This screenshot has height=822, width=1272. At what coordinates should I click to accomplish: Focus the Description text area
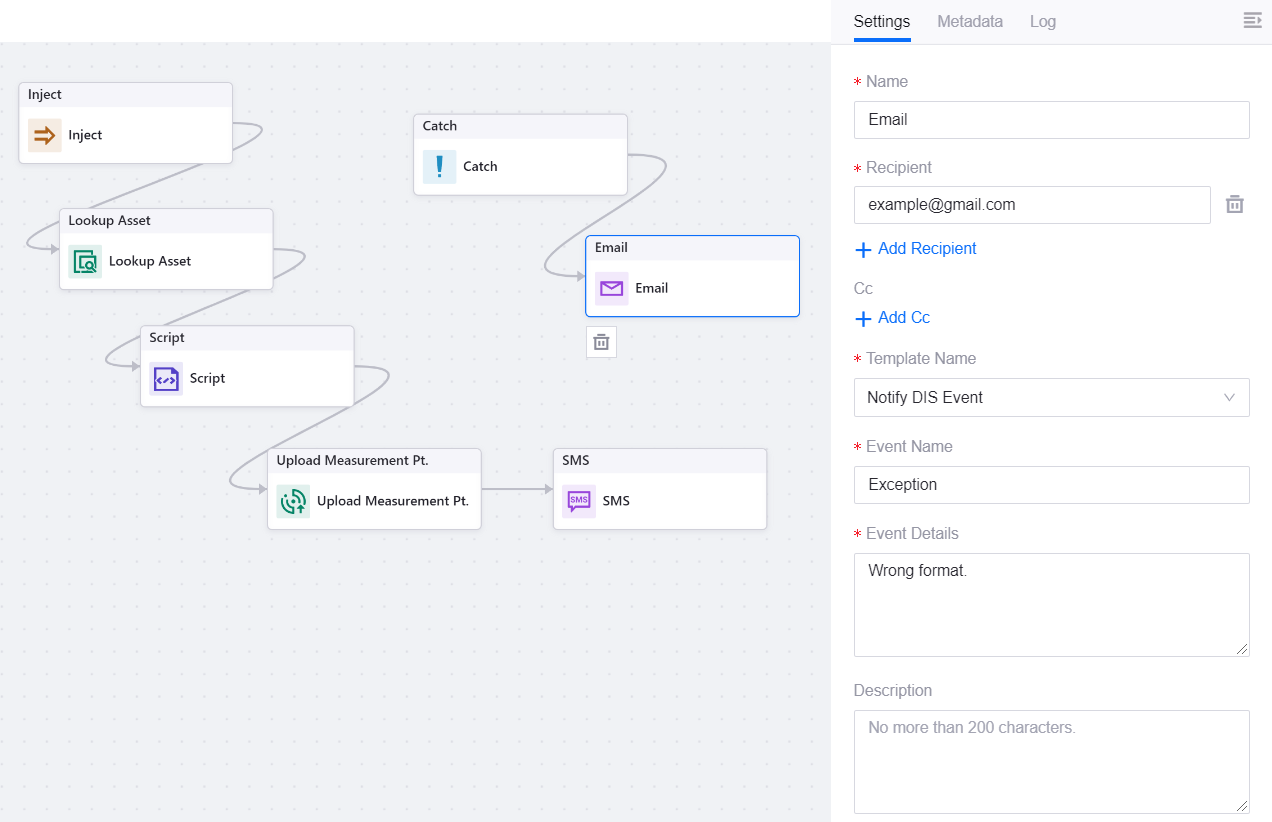[x=1051, y=761]
